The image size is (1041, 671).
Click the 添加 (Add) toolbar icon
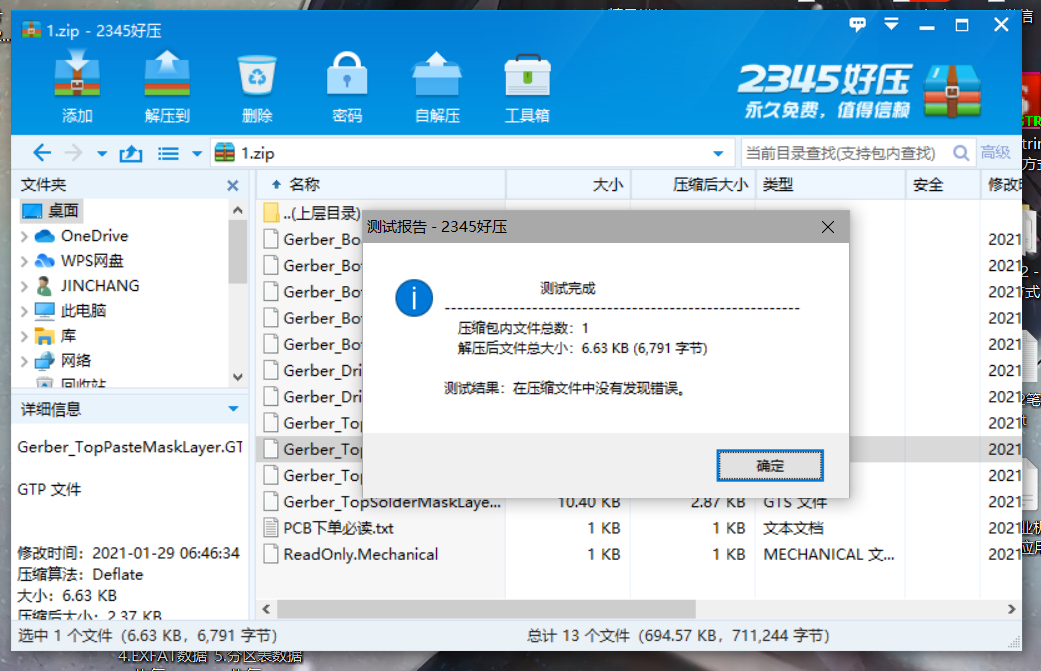[x=77, y=86]
